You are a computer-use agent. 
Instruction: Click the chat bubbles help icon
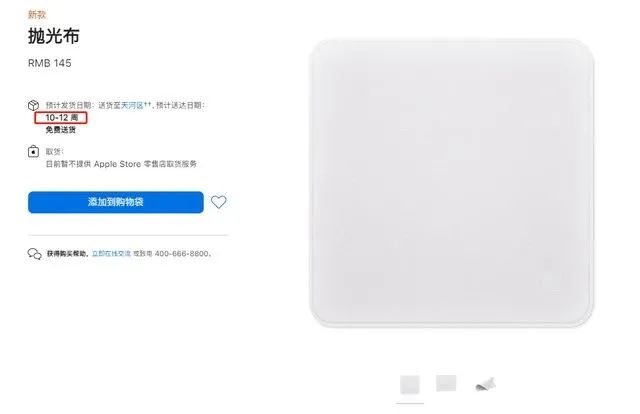pos(35,254)
